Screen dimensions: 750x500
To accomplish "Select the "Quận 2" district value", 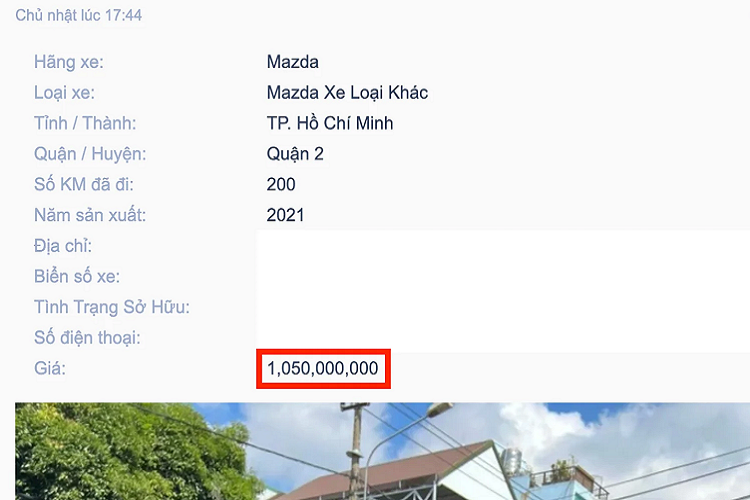I will pos(295,154).
